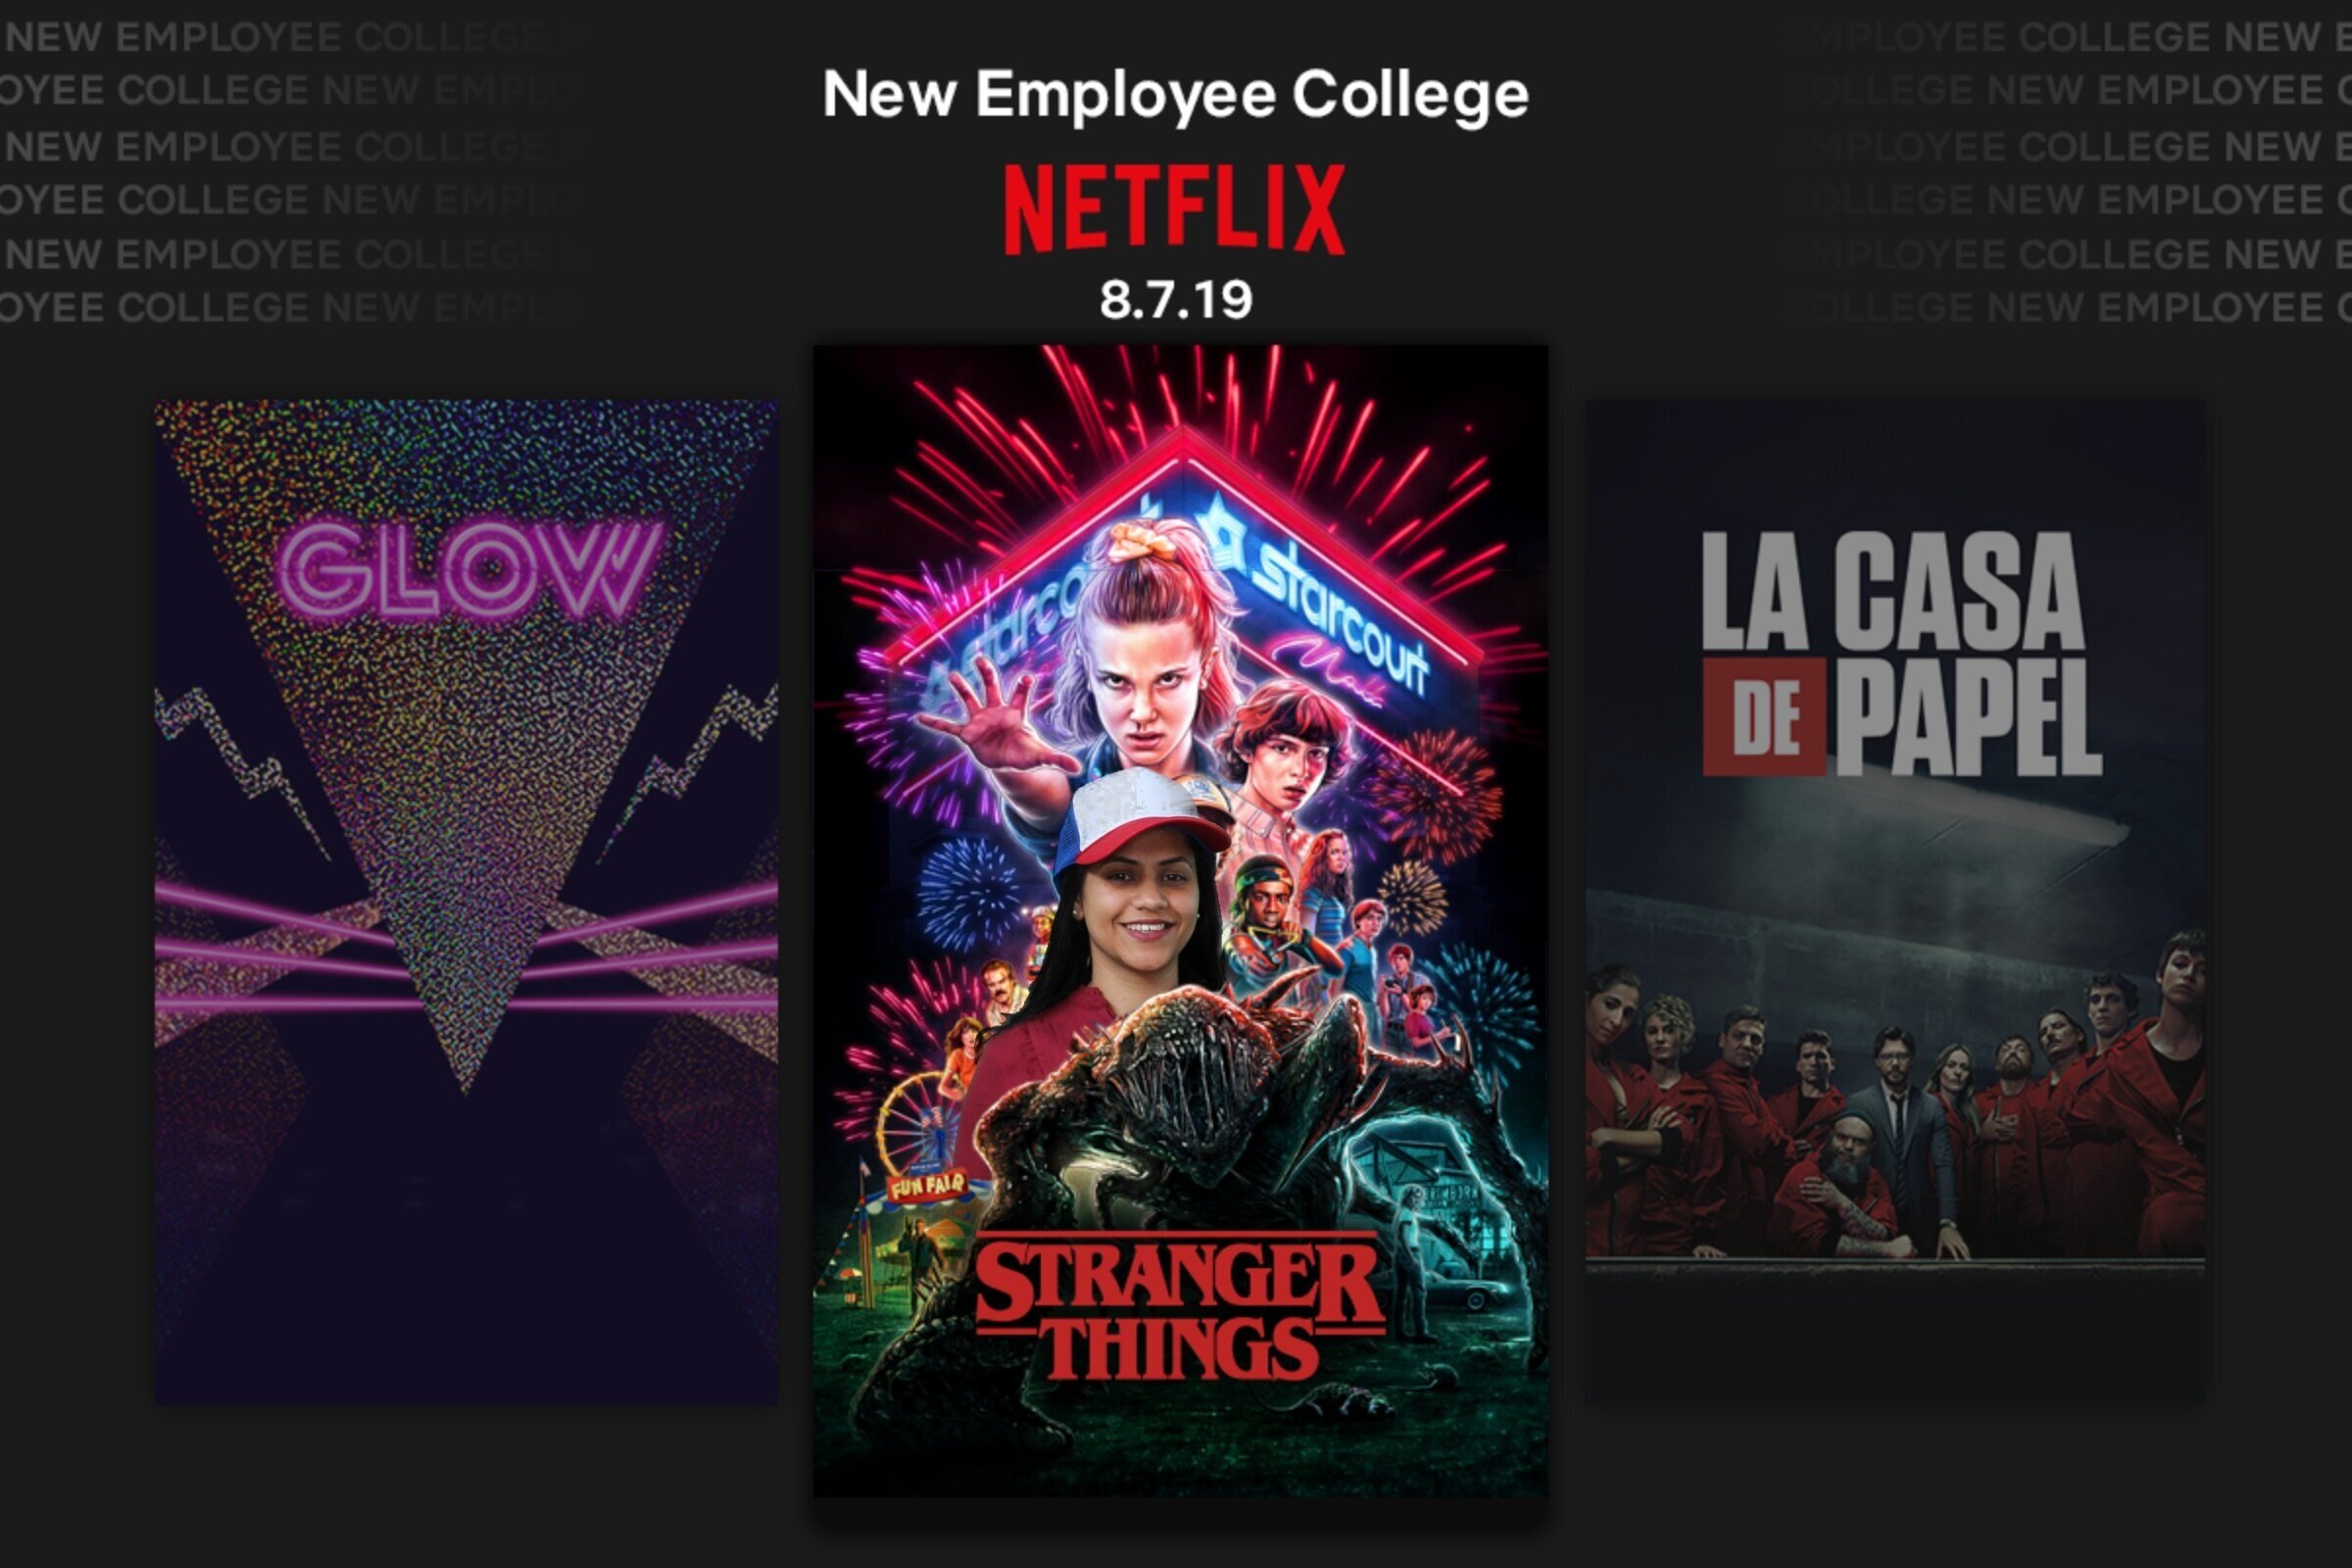Select the La Casa de Papel poster
This screenshot has width=2352, height=1568.
pos(1895,902)
